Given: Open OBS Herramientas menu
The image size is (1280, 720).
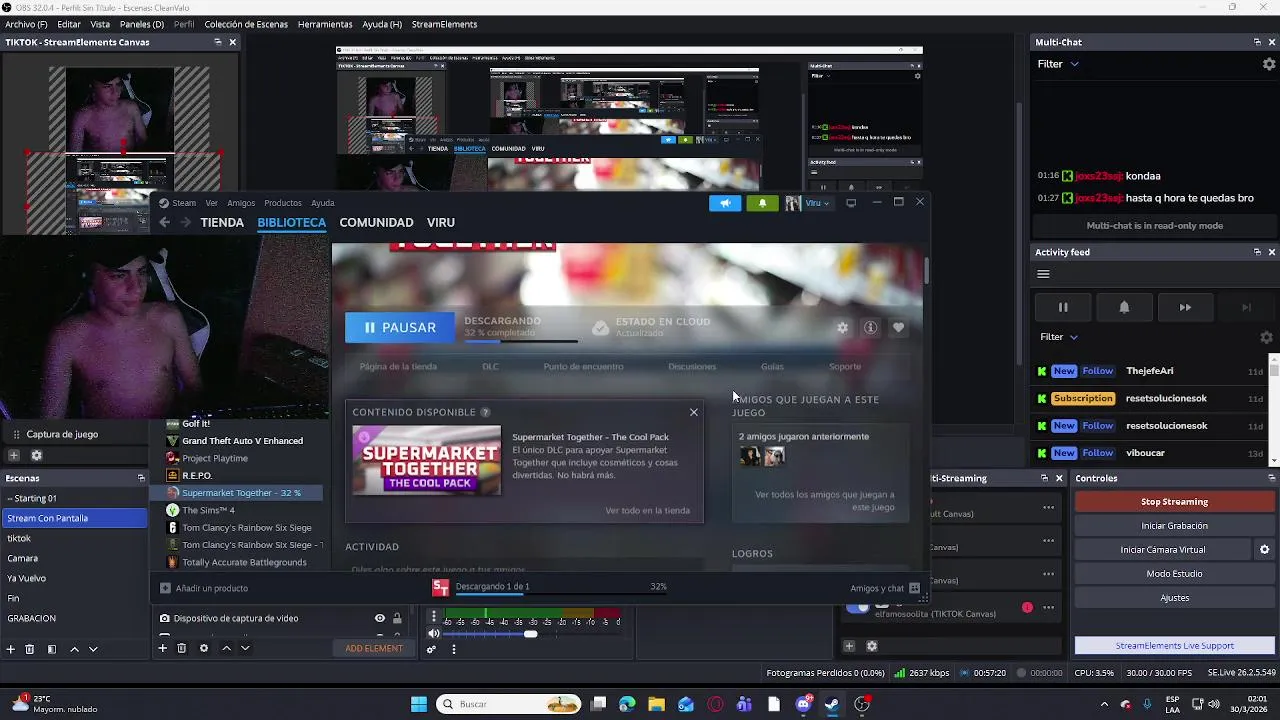Looking at the screenshot, I should click(x=325, y=24).
